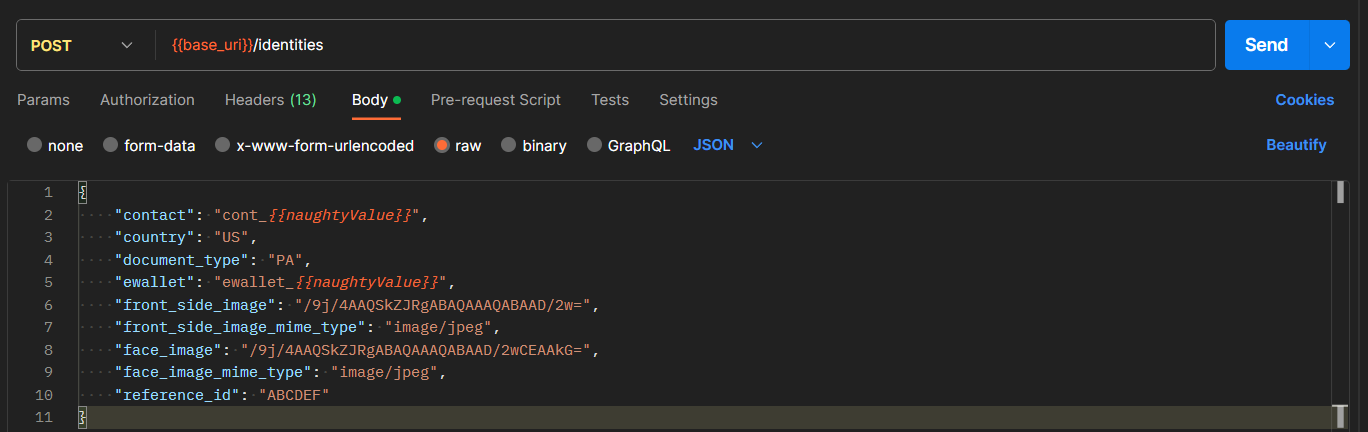The height and width of the screenshot is (432, 1368).
Task: Click the {{base_uri}} variable in the URL
Action: [212, 45]
